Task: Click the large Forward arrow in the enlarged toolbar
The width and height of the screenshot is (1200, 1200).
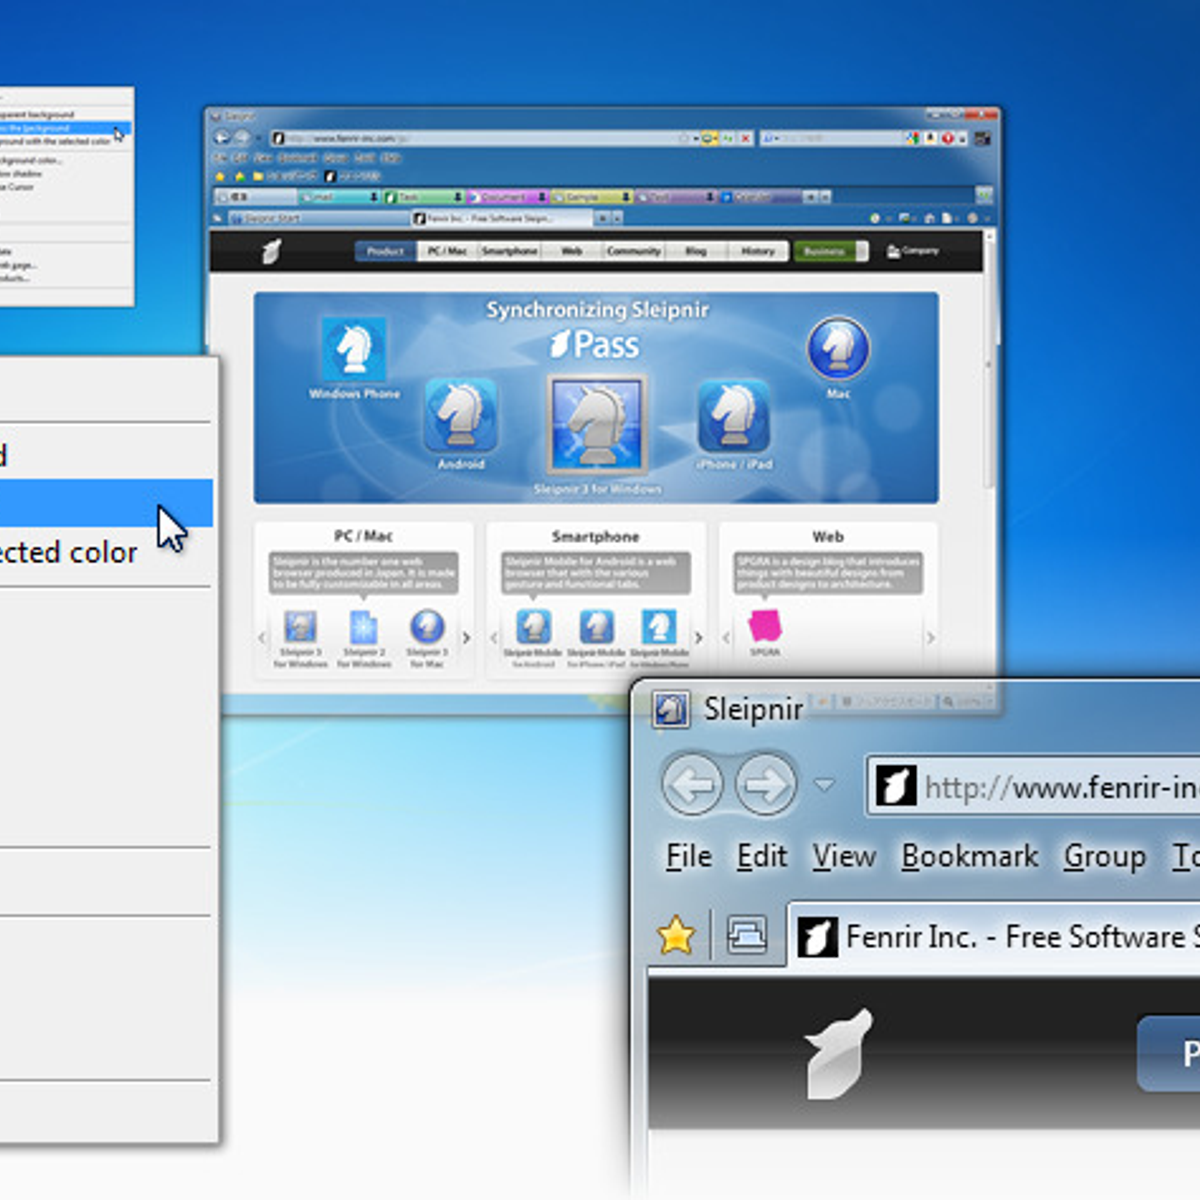Action: click(766, 785)
